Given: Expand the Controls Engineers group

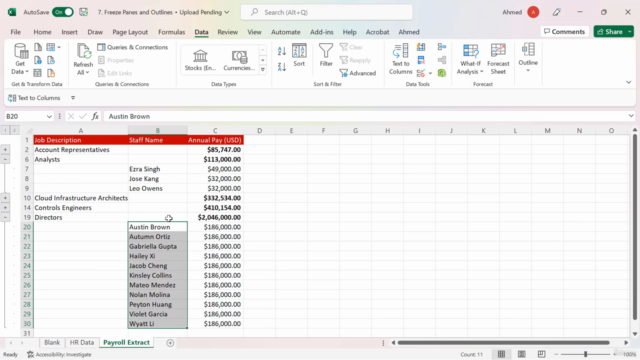Looking at the screenshot, I should [x=5, y=208].
